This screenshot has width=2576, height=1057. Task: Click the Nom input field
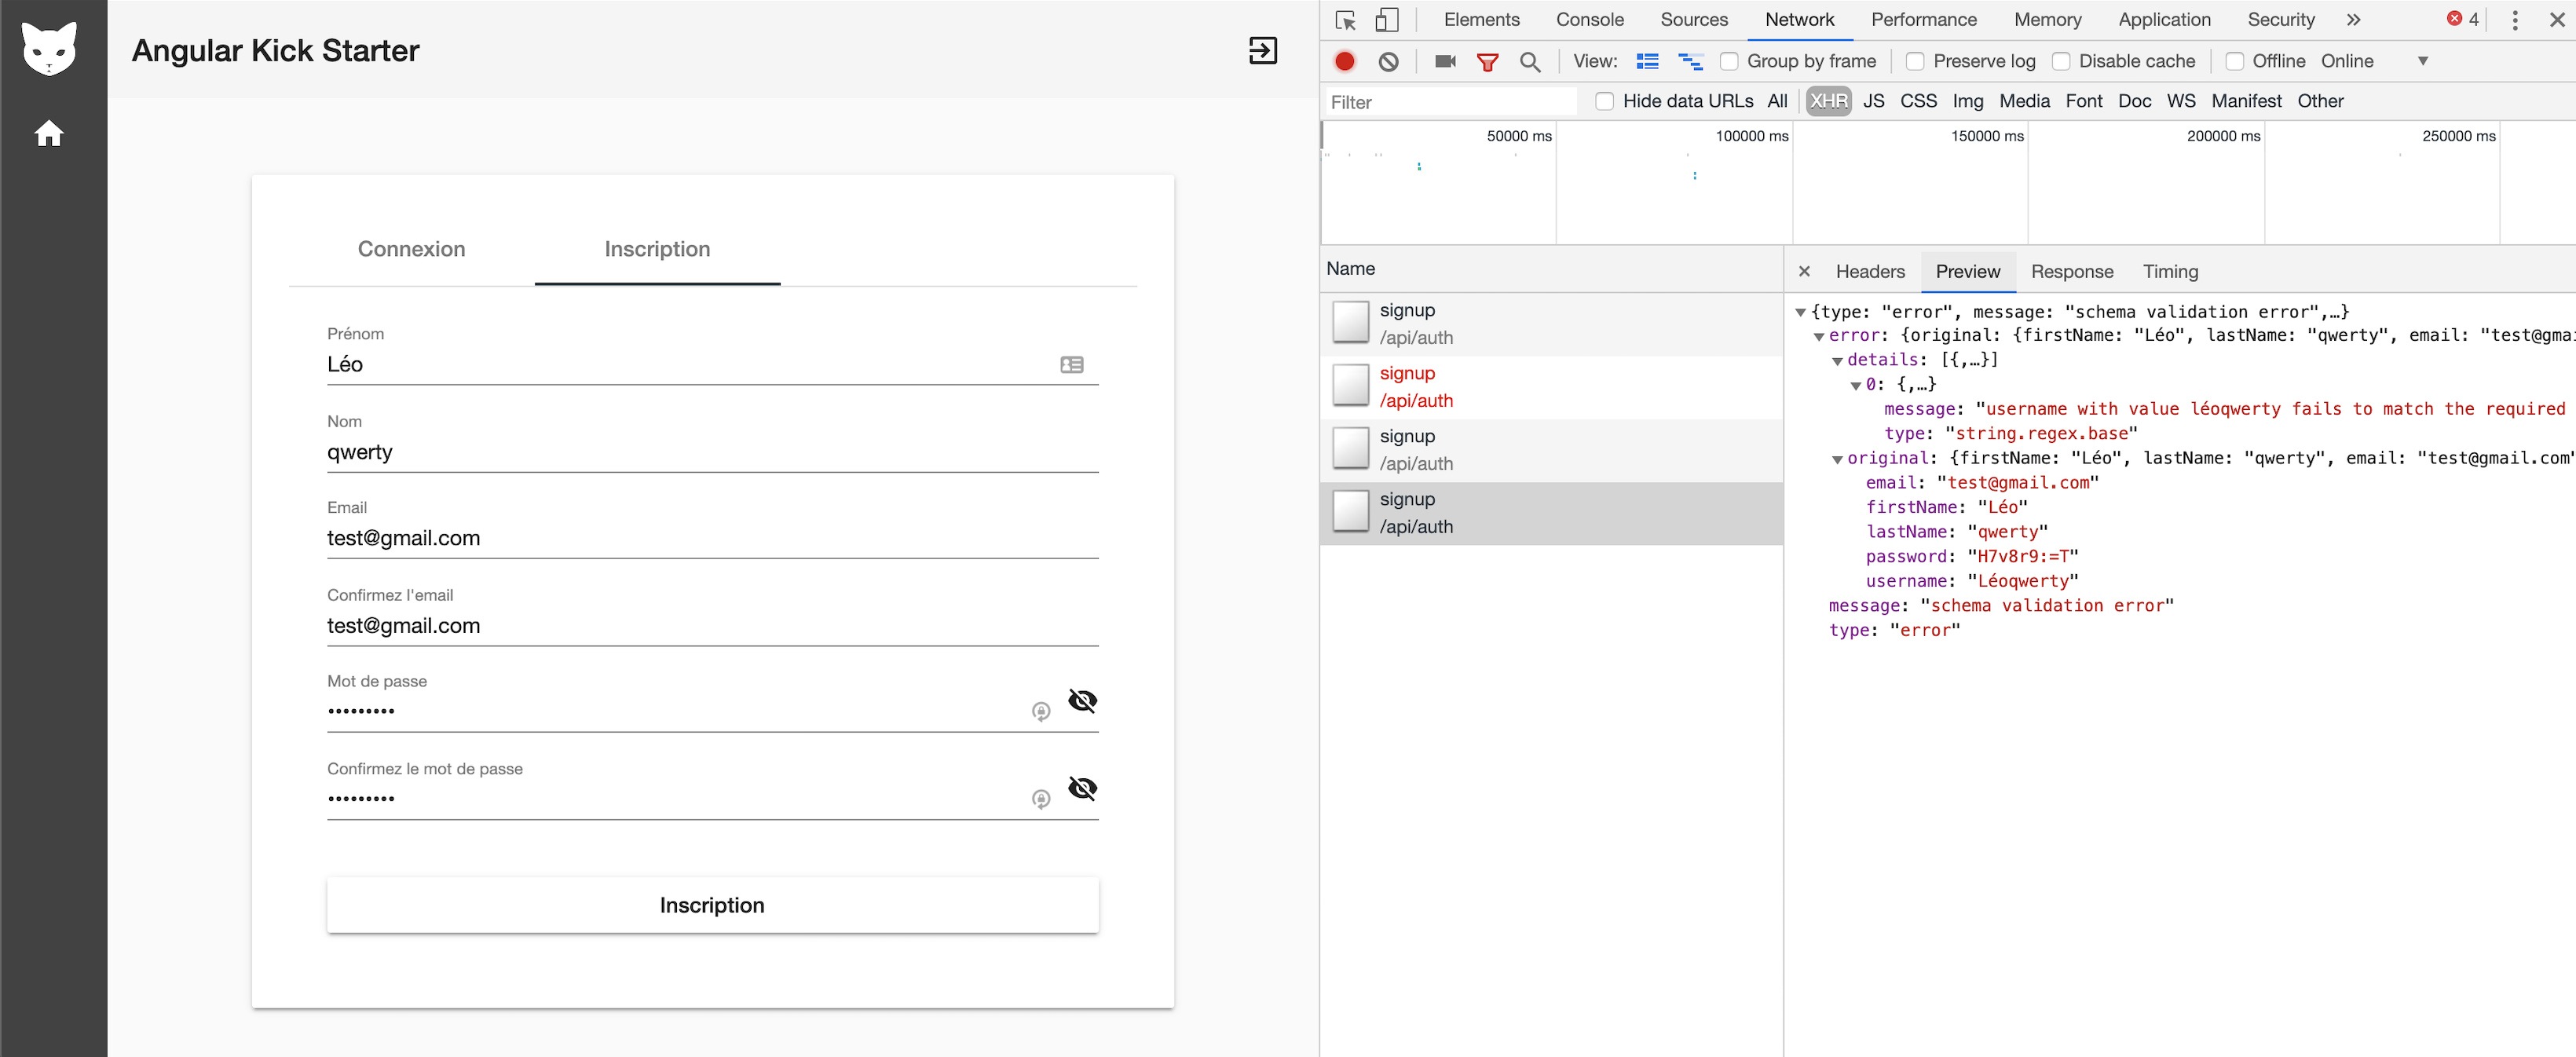[x=712, y=452]
